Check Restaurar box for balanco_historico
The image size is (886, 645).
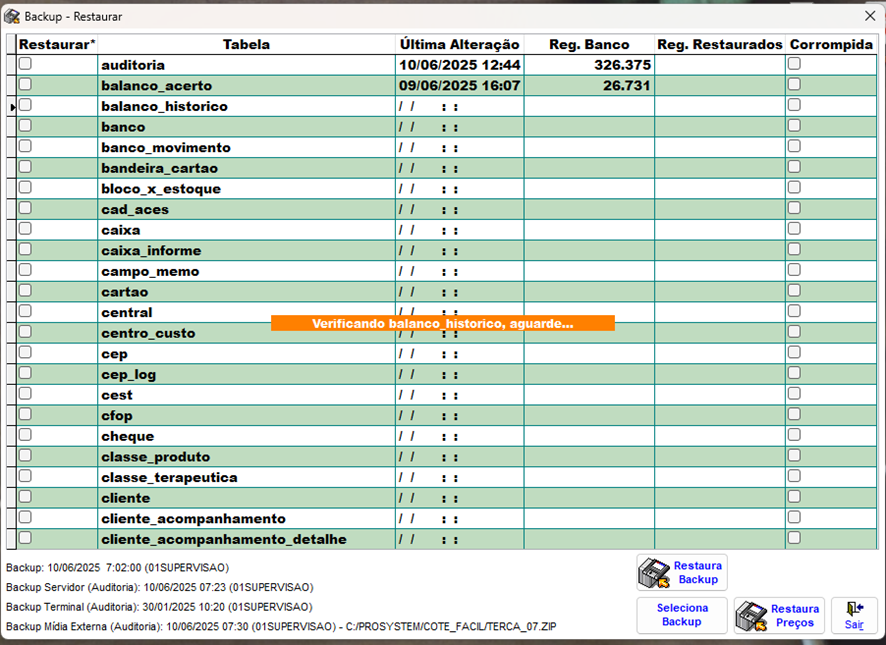[x=25, y=105]
